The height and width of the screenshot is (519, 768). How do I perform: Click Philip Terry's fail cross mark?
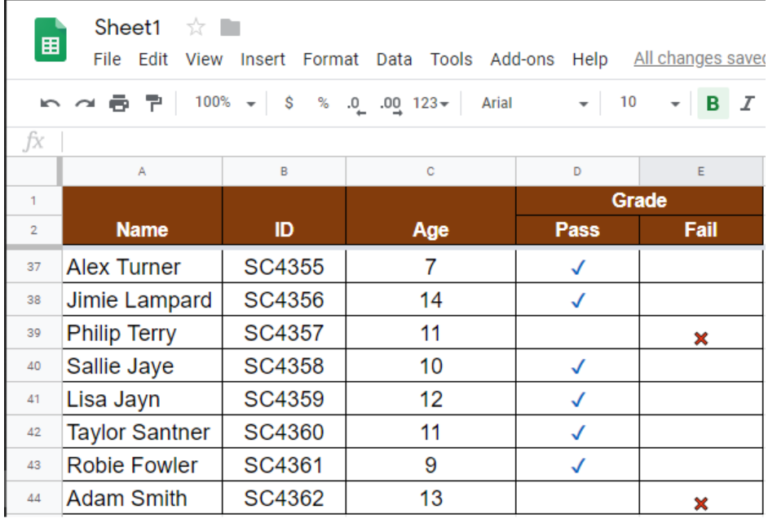(x=701, y=338)
